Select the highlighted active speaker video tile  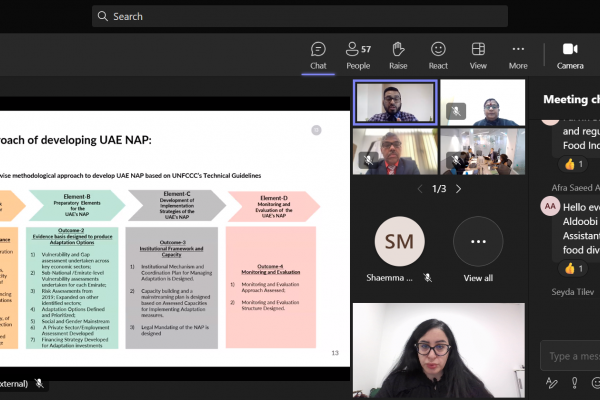click(395, 102)
